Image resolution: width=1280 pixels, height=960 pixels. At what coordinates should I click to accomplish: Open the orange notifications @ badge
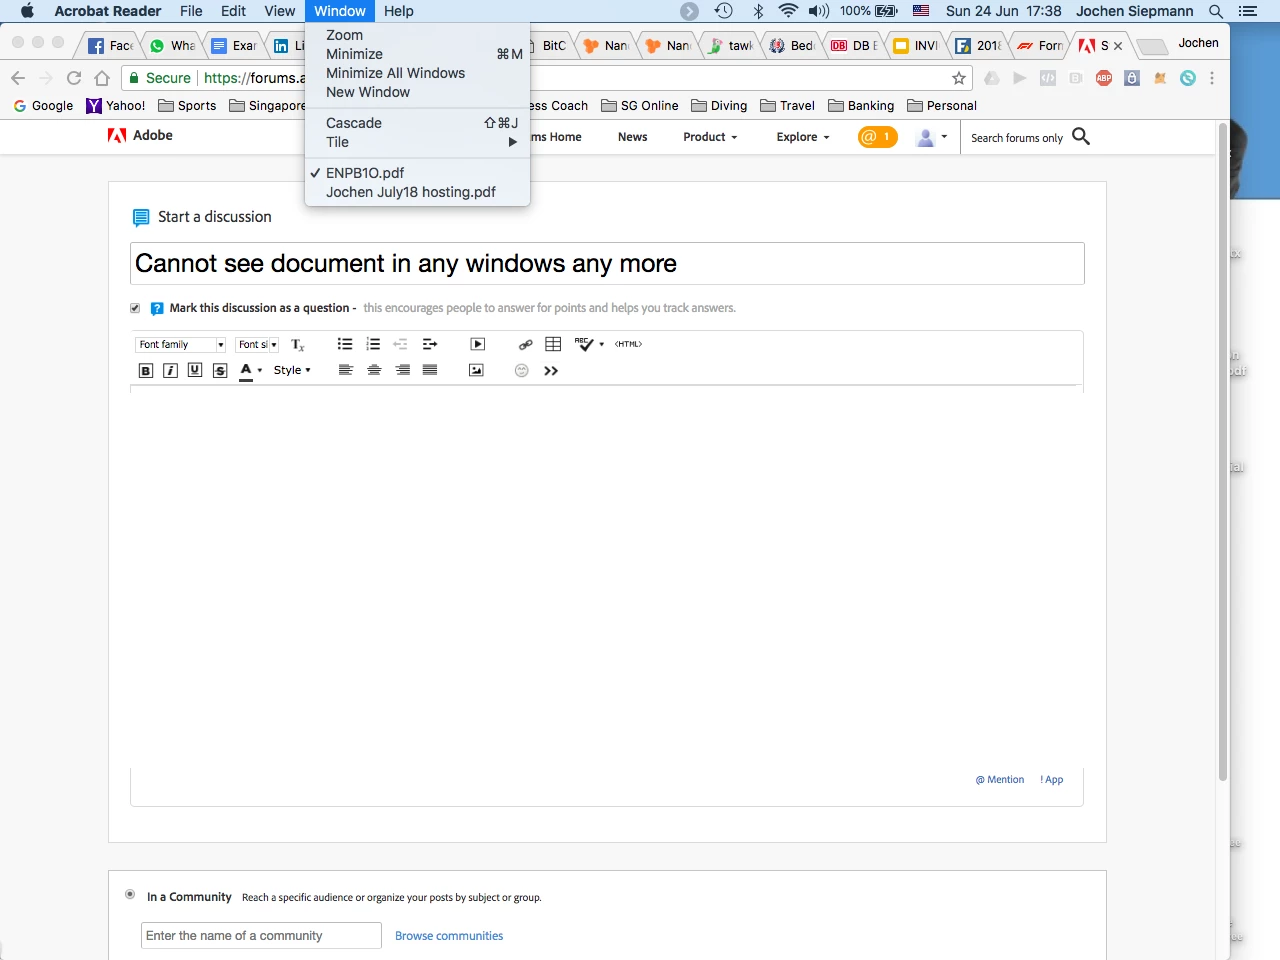tap(877, 137)
